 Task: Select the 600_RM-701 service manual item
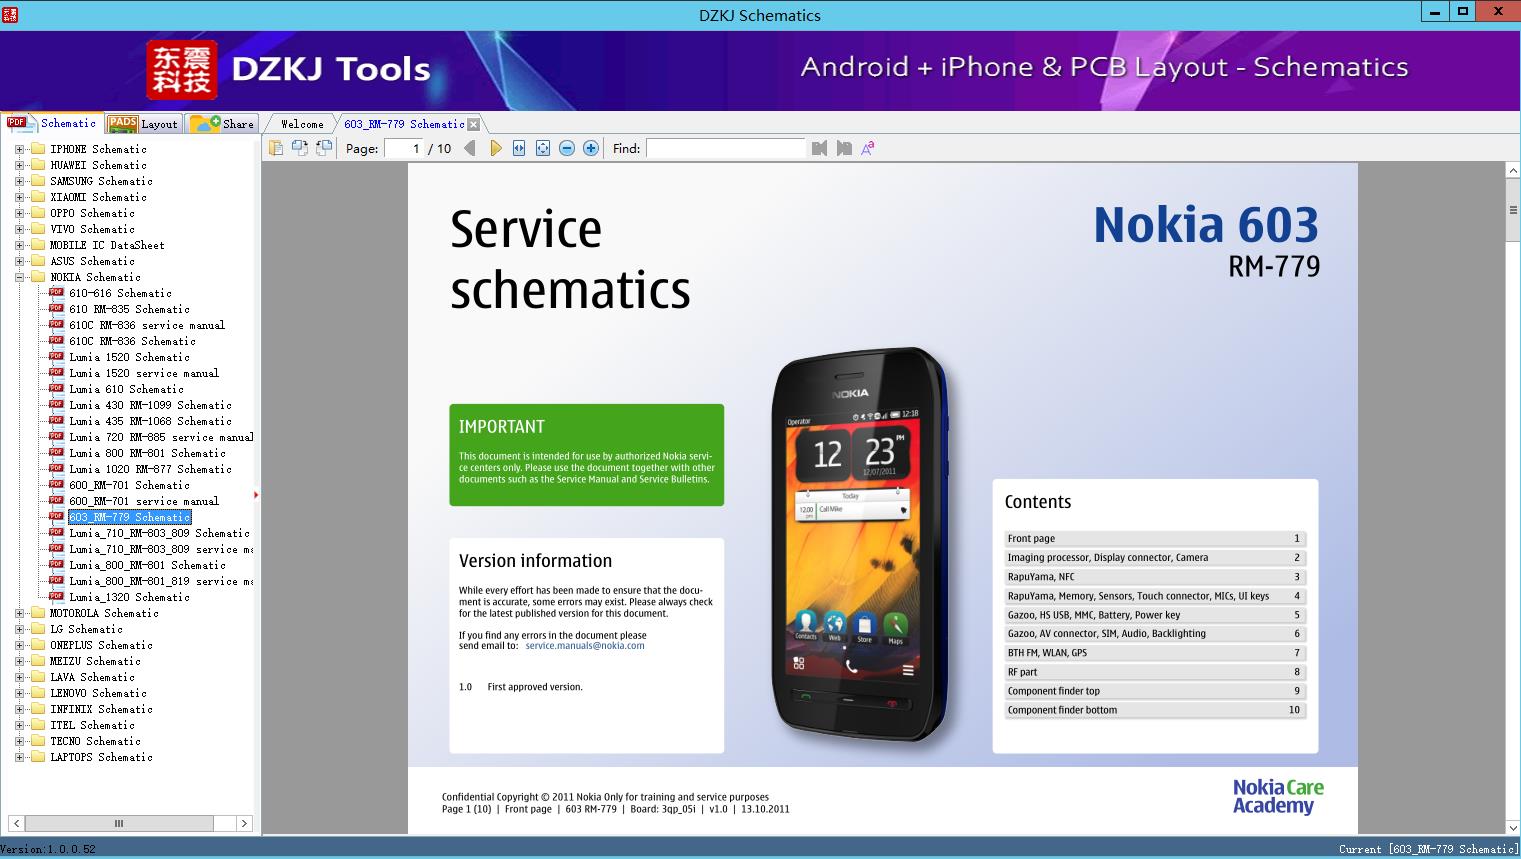pos(144,501)
